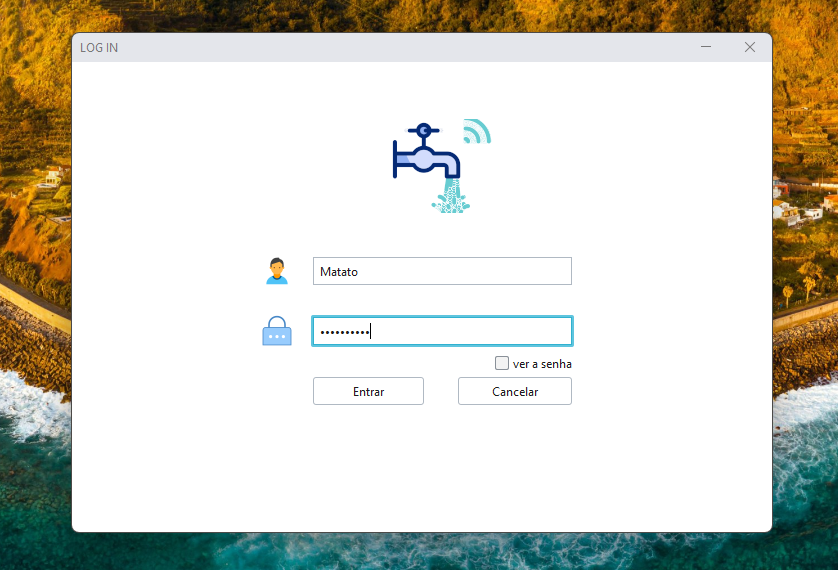The height and width of the screenshot is (570, 838).
Task: Click the empty middle of the title bar
Action: coord(400,48)
